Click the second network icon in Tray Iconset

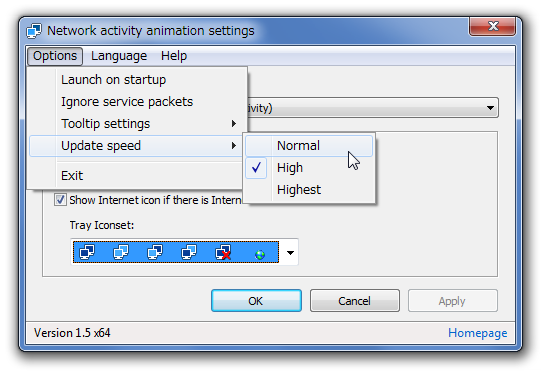(x=121, y=252)
